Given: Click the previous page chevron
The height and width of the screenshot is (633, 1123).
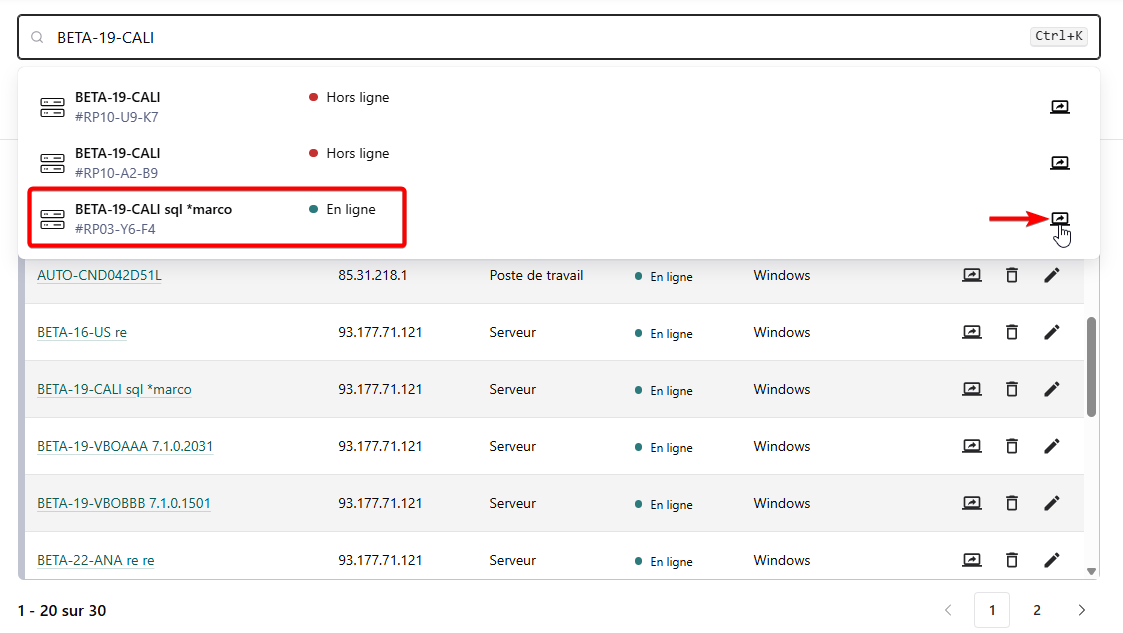Looking at the screenshot, I should point(948,609).
